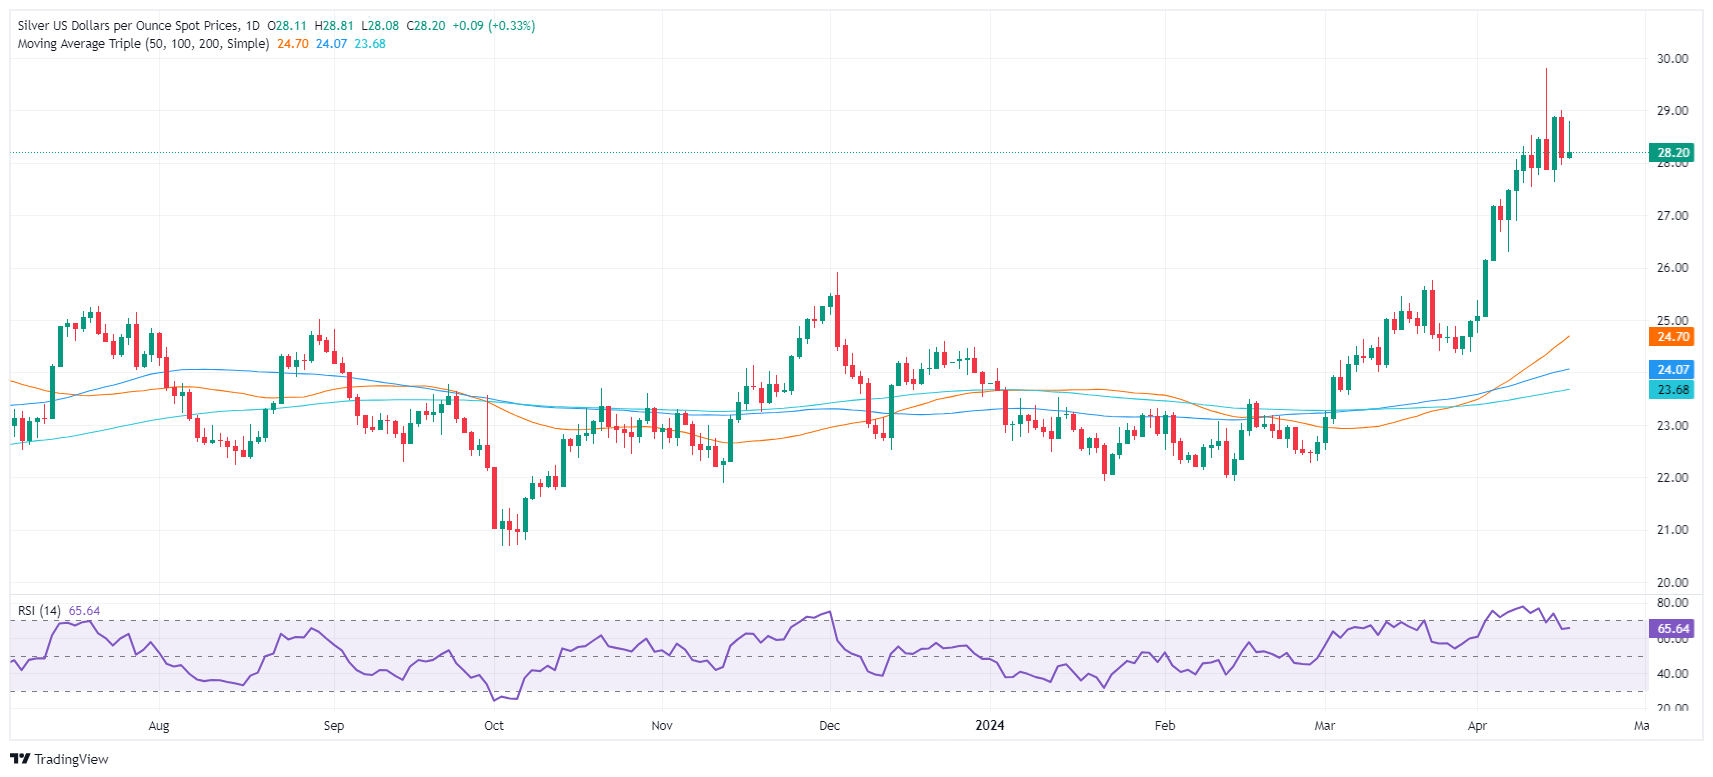Click the purple 65.64 RSI legend value
The width and height of the screenshot is (1713, 777).
pos(84,611)
